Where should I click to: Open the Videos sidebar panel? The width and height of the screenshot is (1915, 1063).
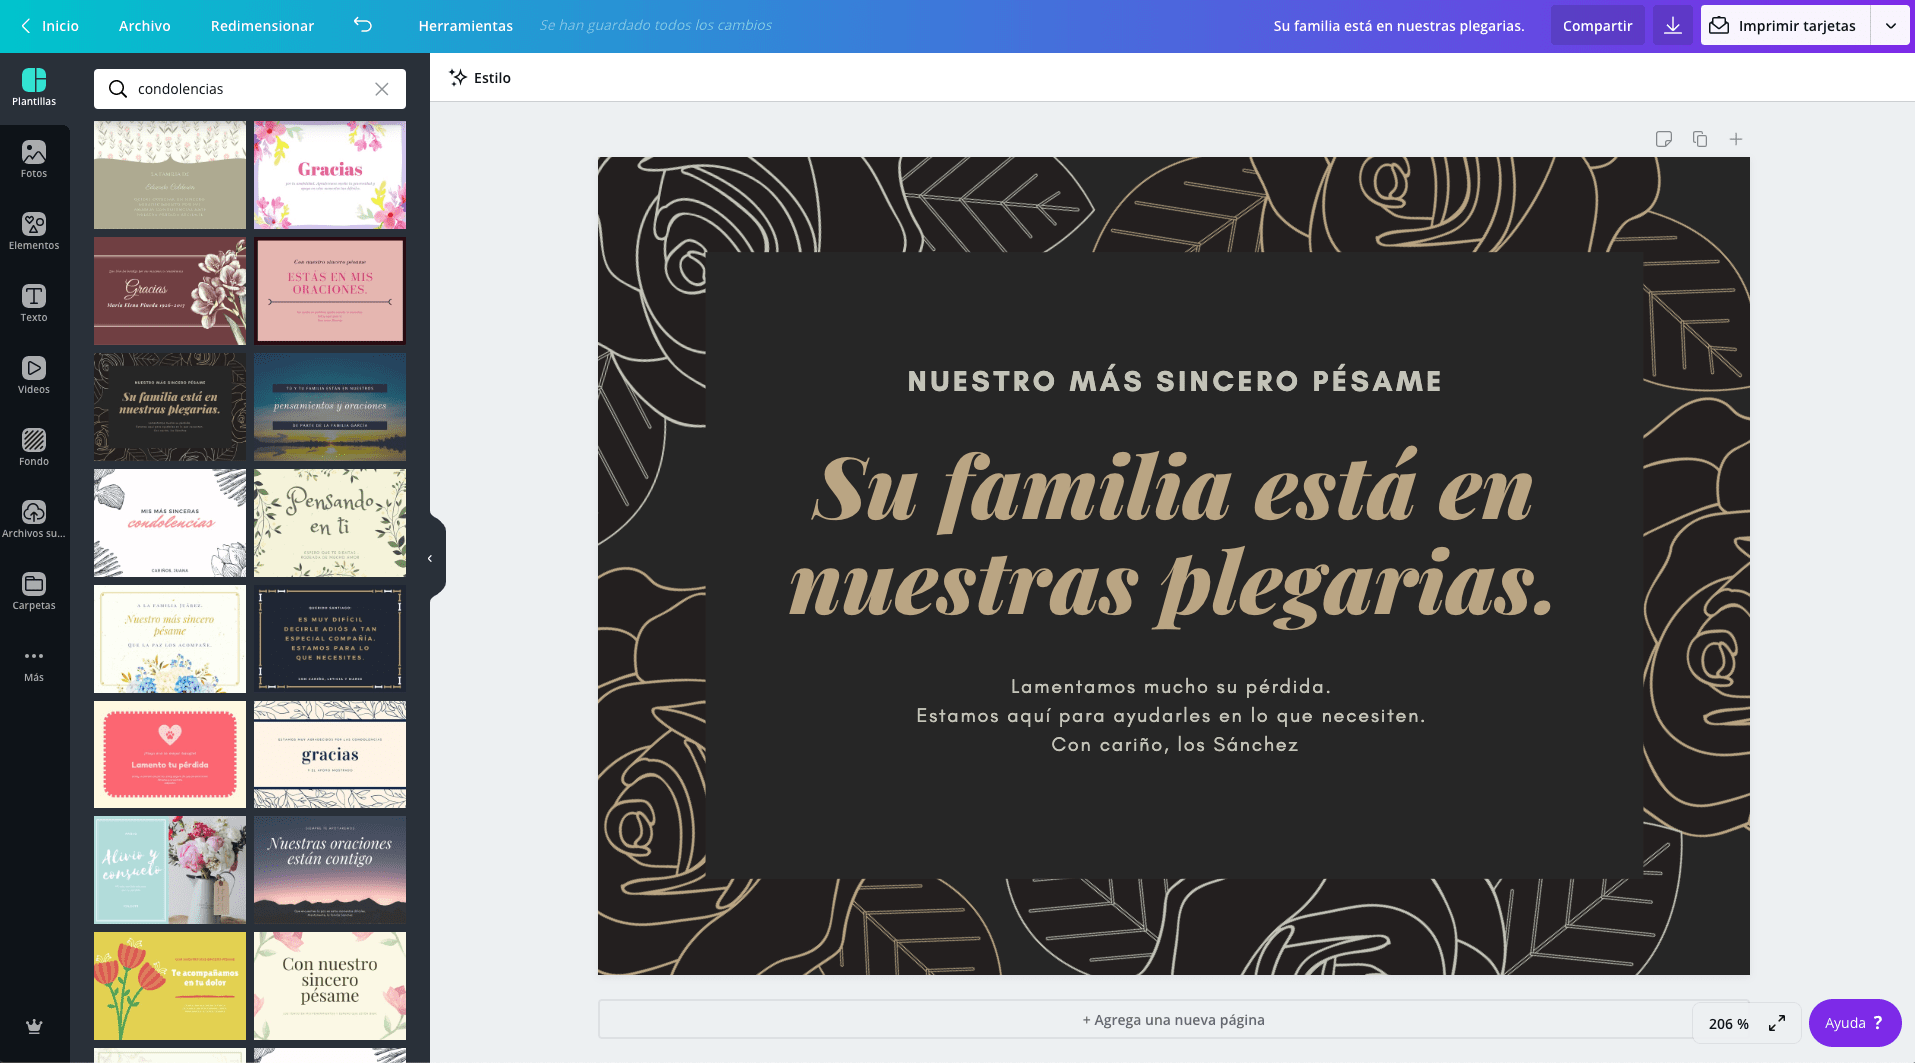click(x=34, y=376)
